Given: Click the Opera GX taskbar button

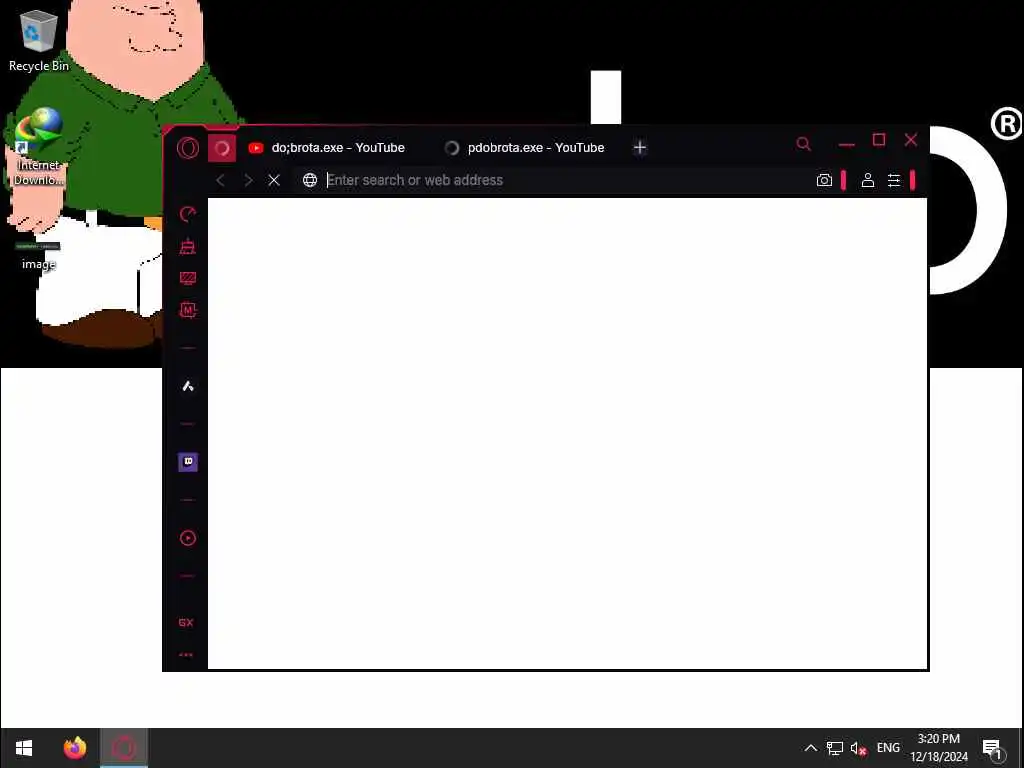Looking at the screenshot, I should (124, 748).
